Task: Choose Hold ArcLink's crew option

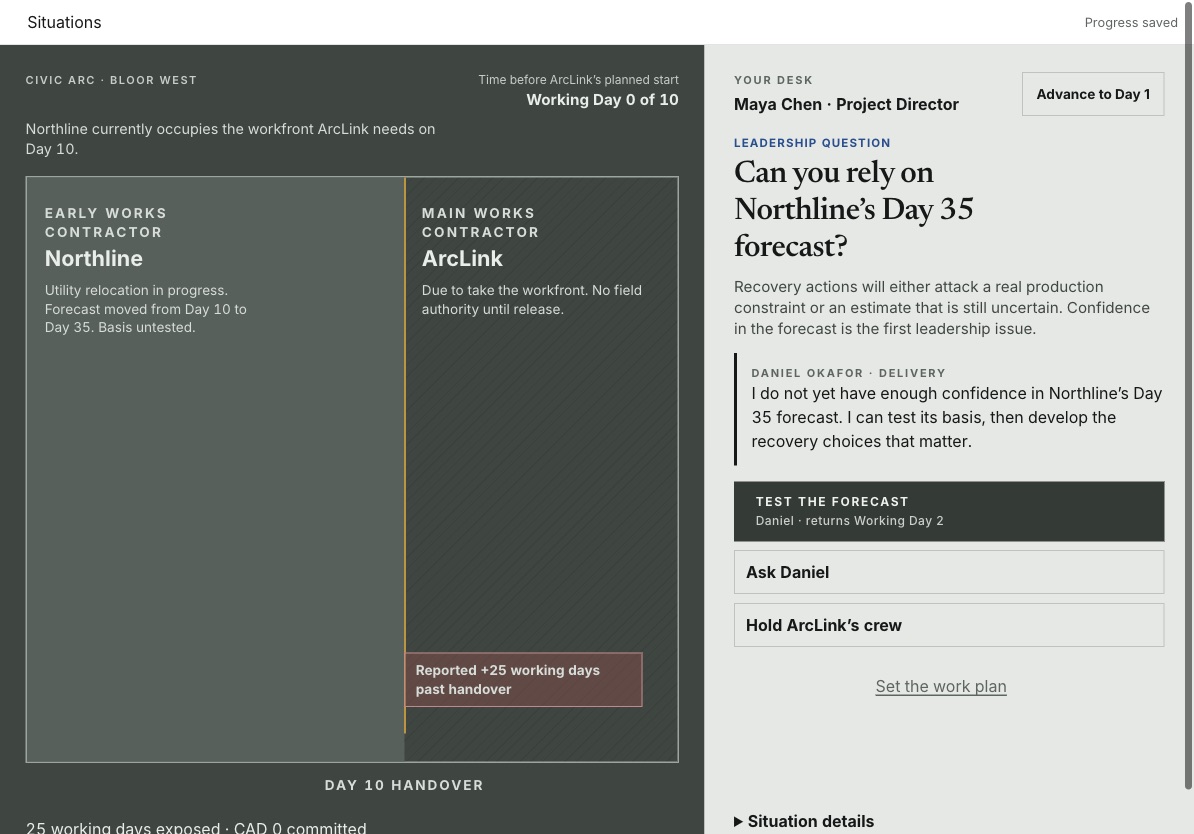Action: pos(949,625)
